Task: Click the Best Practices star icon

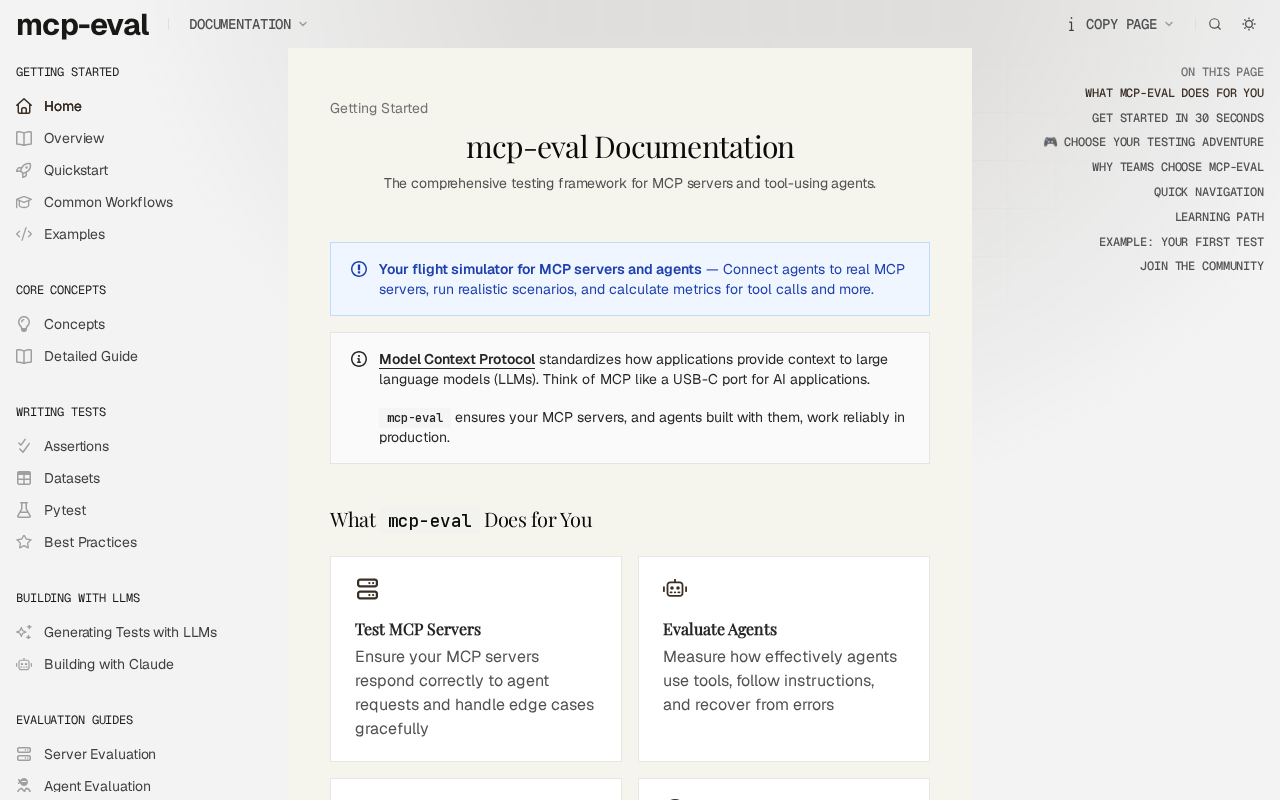Action: tap(24, 542)
